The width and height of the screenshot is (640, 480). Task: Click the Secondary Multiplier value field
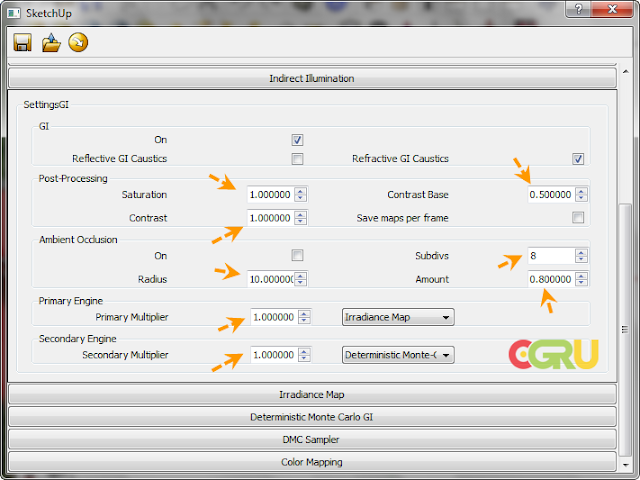tap(273, 355)
